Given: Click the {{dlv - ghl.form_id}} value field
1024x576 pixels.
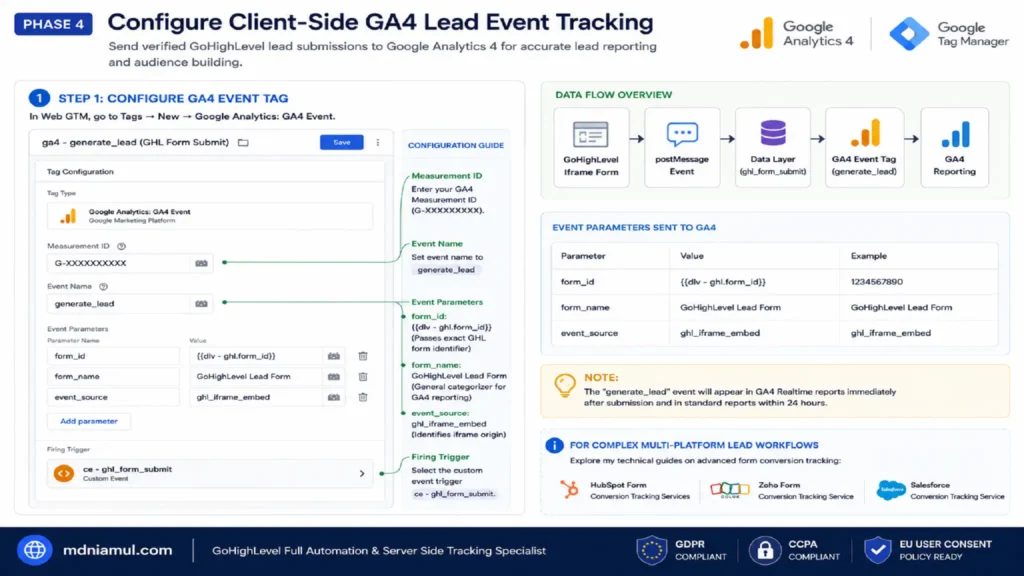Looking at the screenshot, I should coord(256,356).
